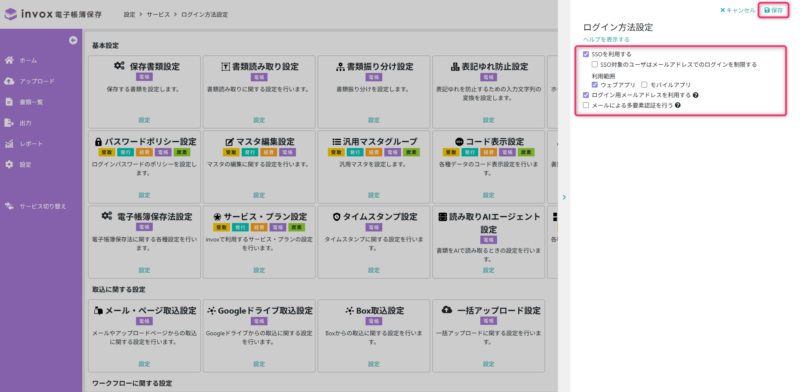Click the list icon beside 汎用マスタグループ
The height and width of the screenshot is (392, 800).
point(336,141)
